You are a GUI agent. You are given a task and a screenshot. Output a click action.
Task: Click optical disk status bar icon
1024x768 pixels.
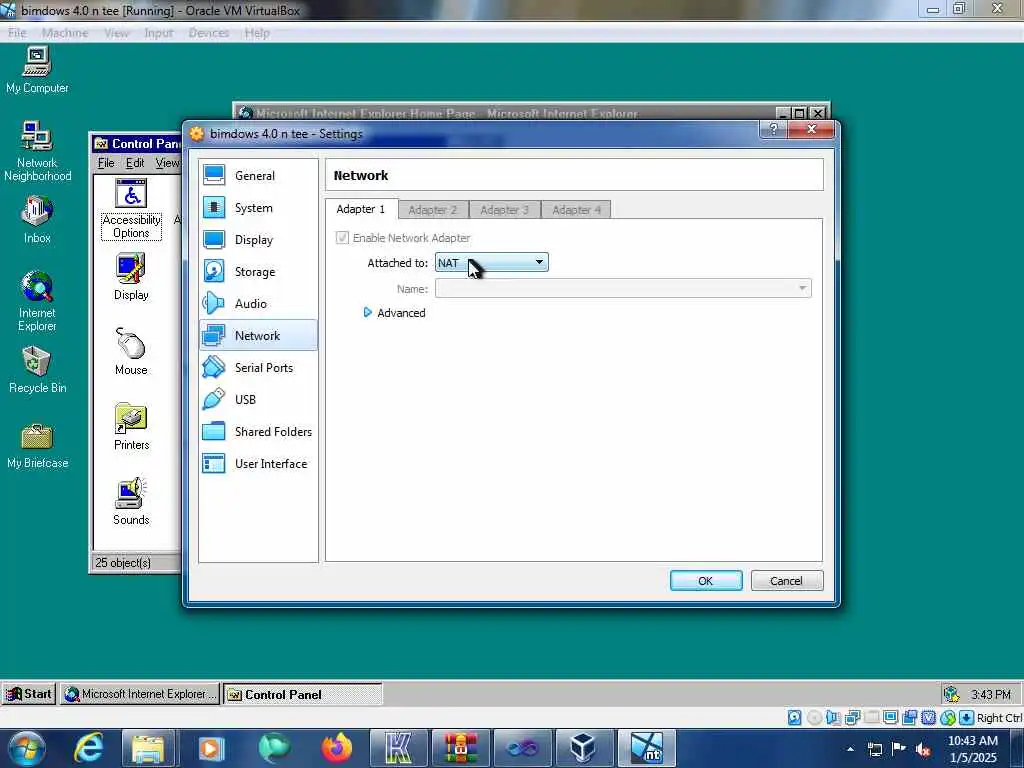(814, 718)
